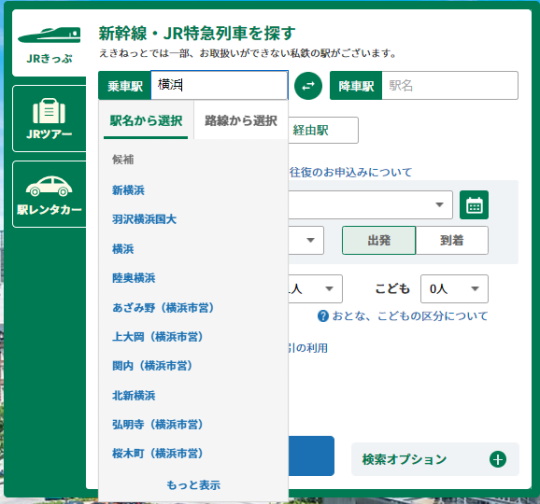Swap boarding and arrival stations
540x504 pixels.
(308, 86)
